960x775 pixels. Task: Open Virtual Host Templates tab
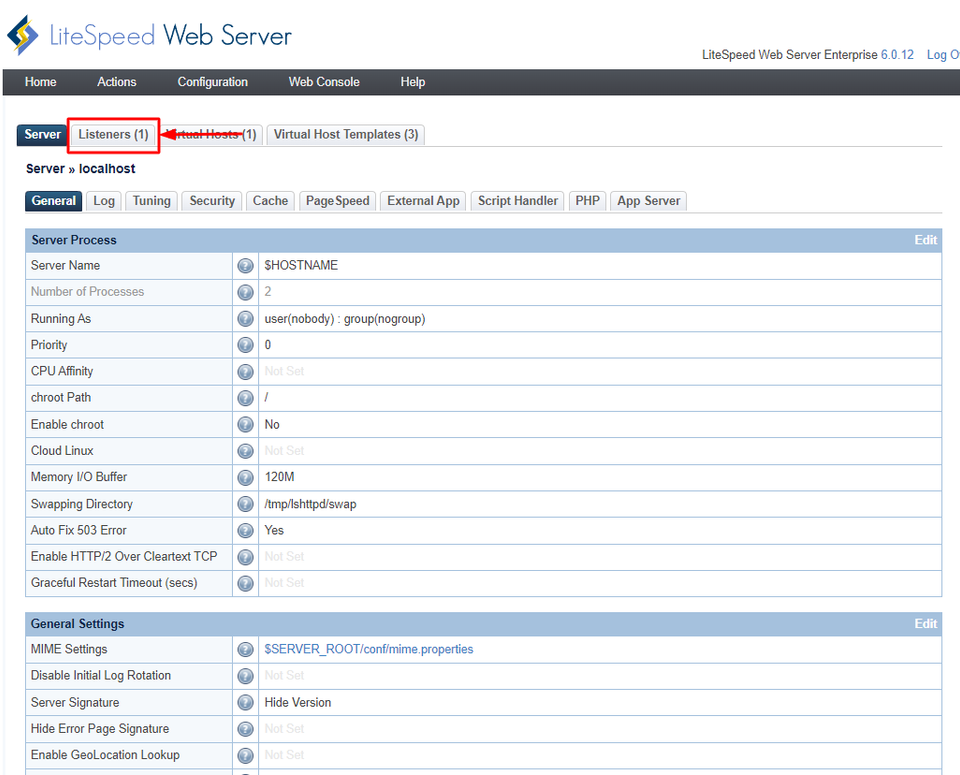(345, 135)
